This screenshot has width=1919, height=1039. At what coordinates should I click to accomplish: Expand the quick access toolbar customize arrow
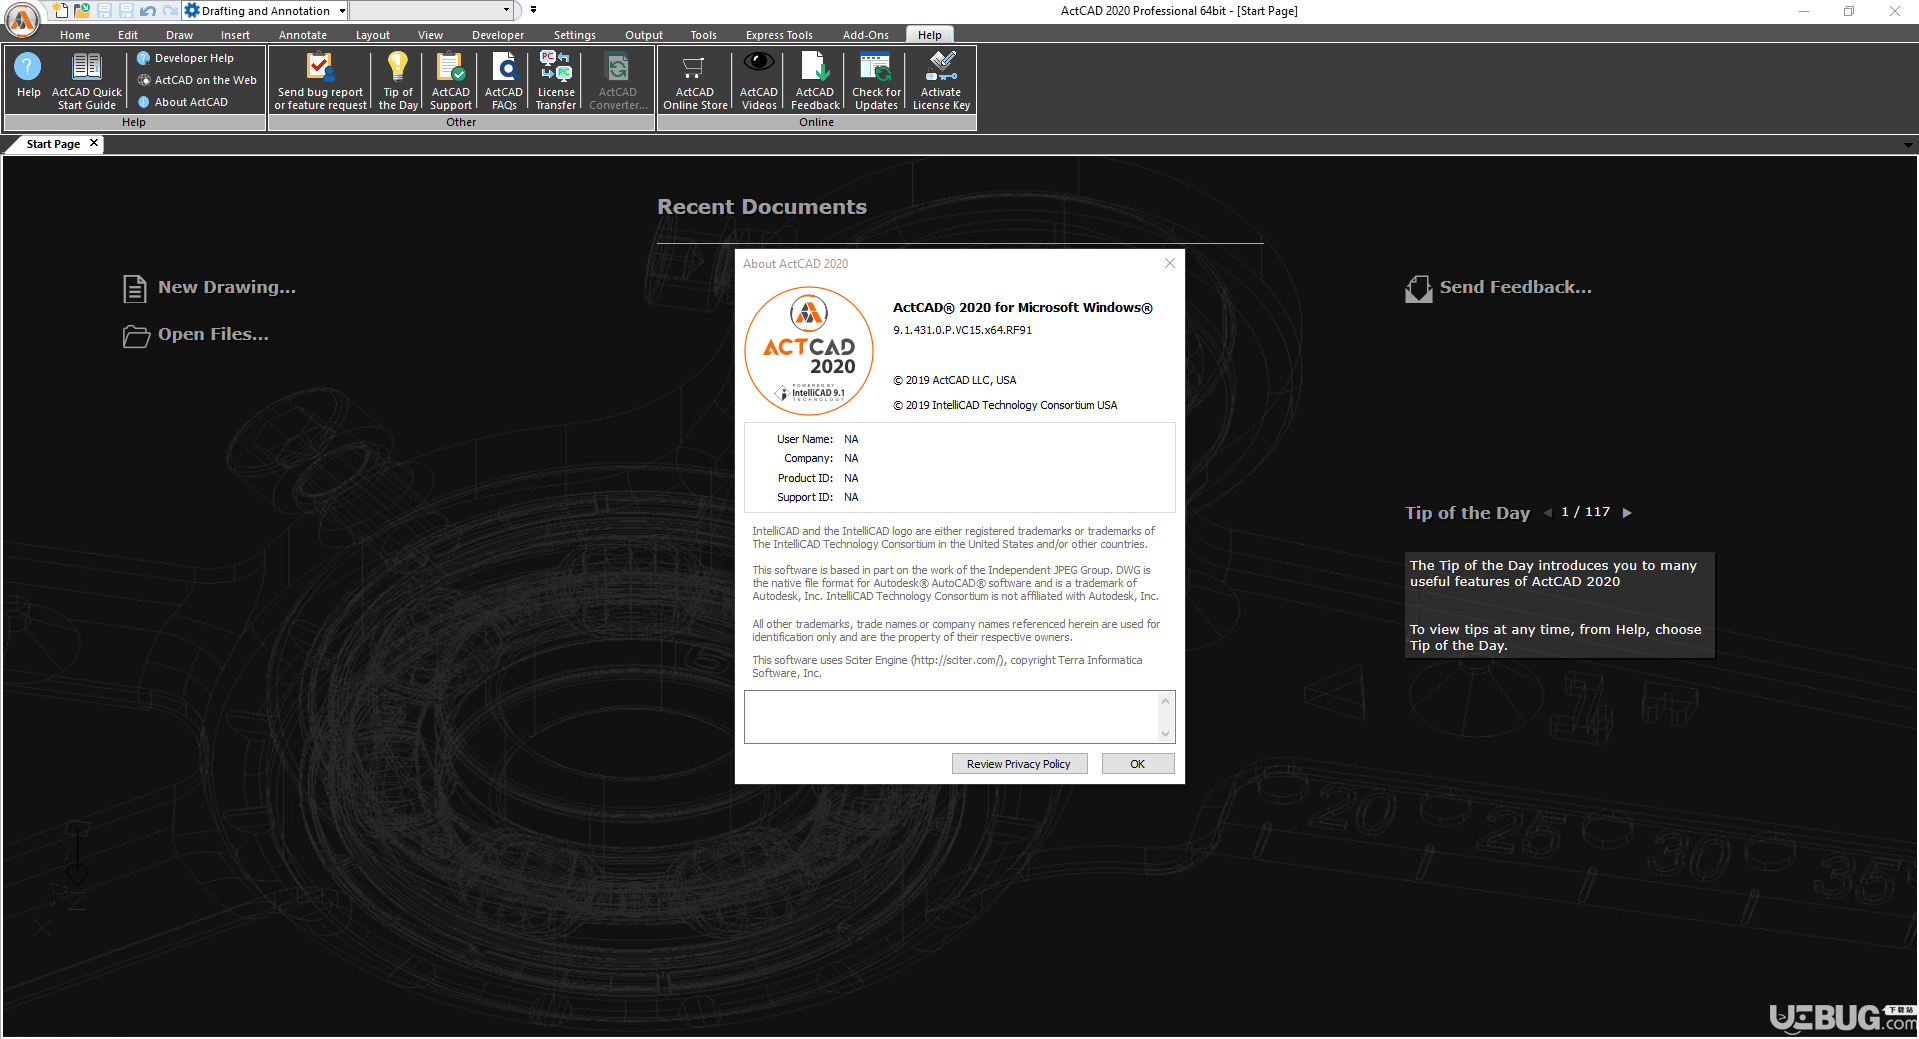(533, 10)
